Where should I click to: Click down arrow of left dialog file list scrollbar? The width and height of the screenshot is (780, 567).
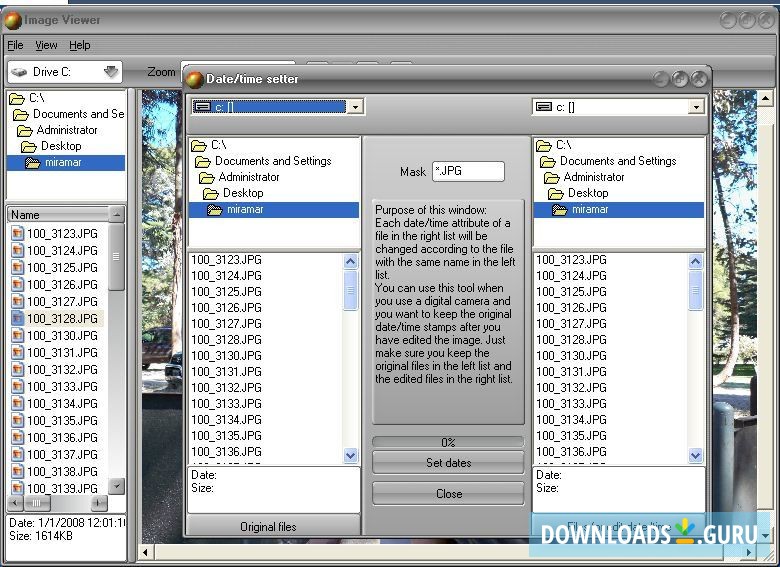click(350, 455)
